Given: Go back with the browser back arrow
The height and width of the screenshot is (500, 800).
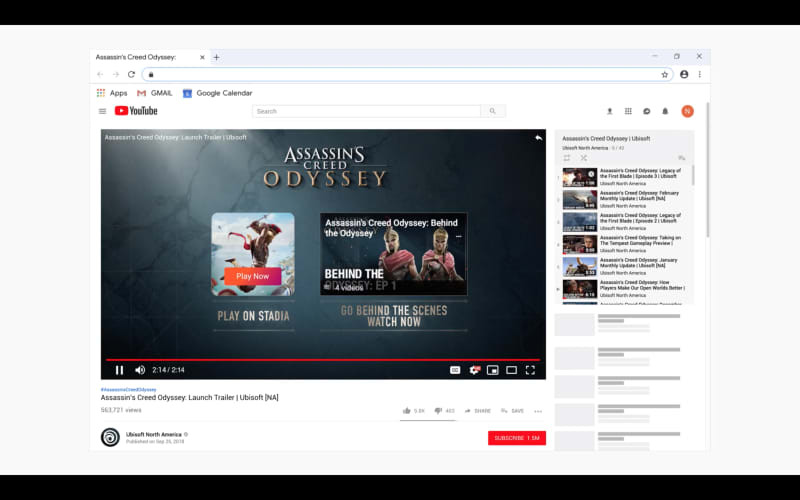Looking at the screenshot, I should [x=100, y=74].
